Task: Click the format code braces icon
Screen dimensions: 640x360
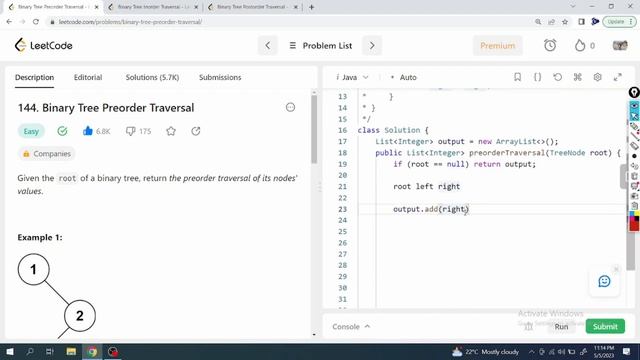Action: pyautogui.click(x=538, y=77)
